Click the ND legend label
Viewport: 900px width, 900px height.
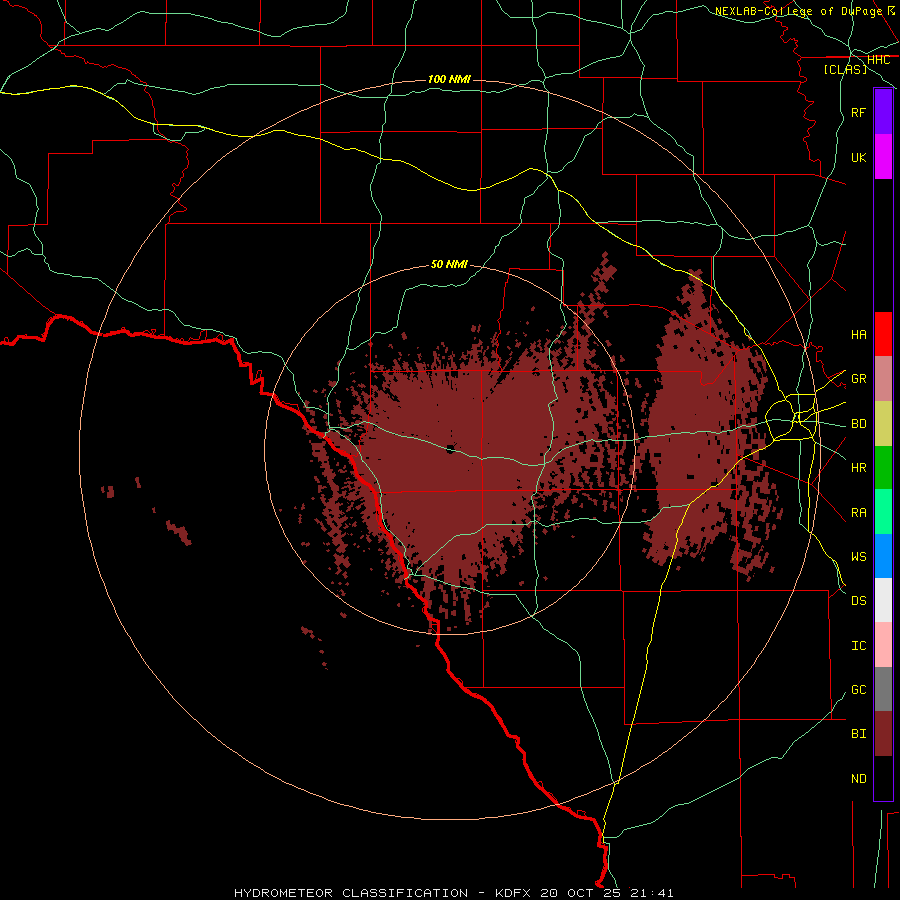(858, 778)
